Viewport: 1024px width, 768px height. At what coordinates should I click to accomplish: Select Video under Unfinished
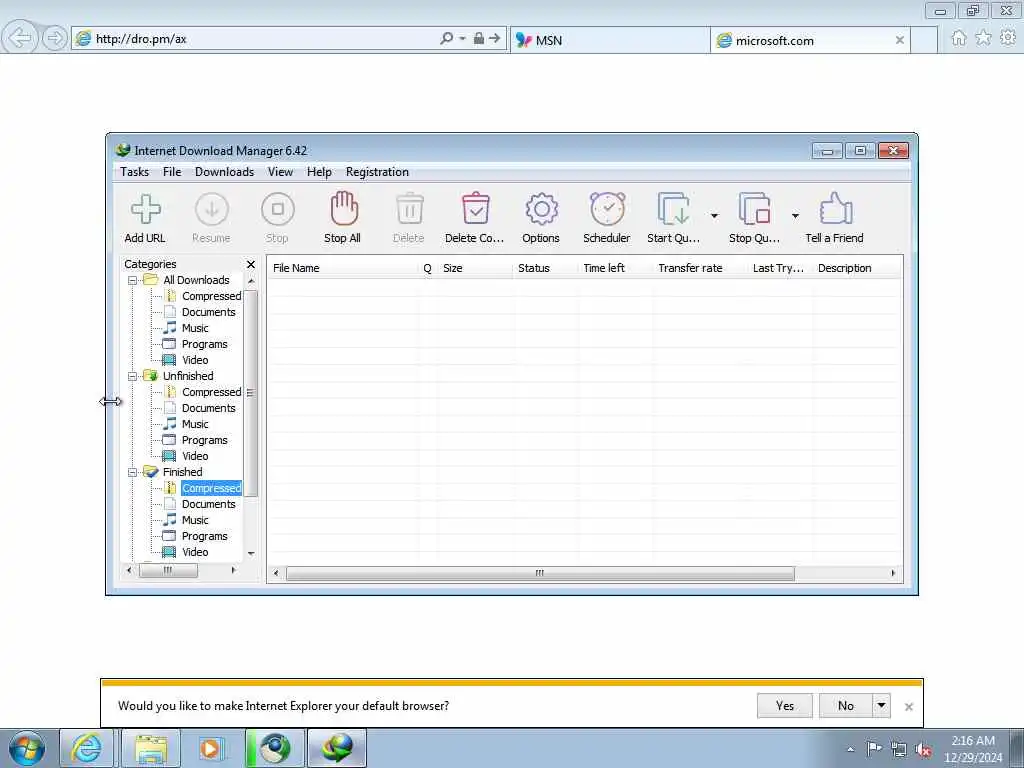(195, 456)
